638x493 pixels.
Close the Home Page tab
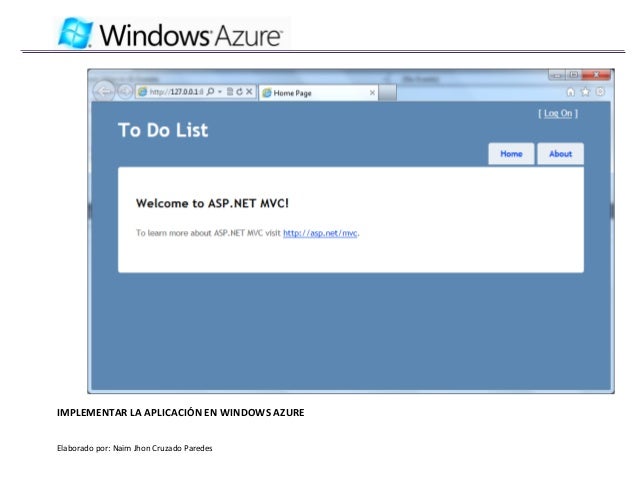click(x=372, y=93)
